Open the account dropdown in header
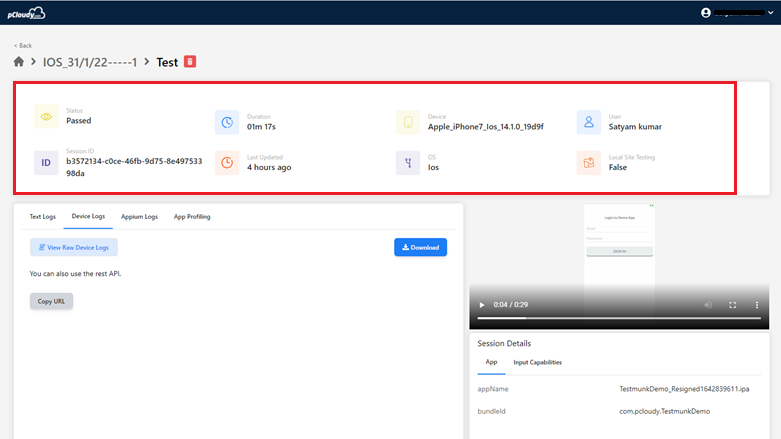 pyautogui.click(x=743, y=12)
